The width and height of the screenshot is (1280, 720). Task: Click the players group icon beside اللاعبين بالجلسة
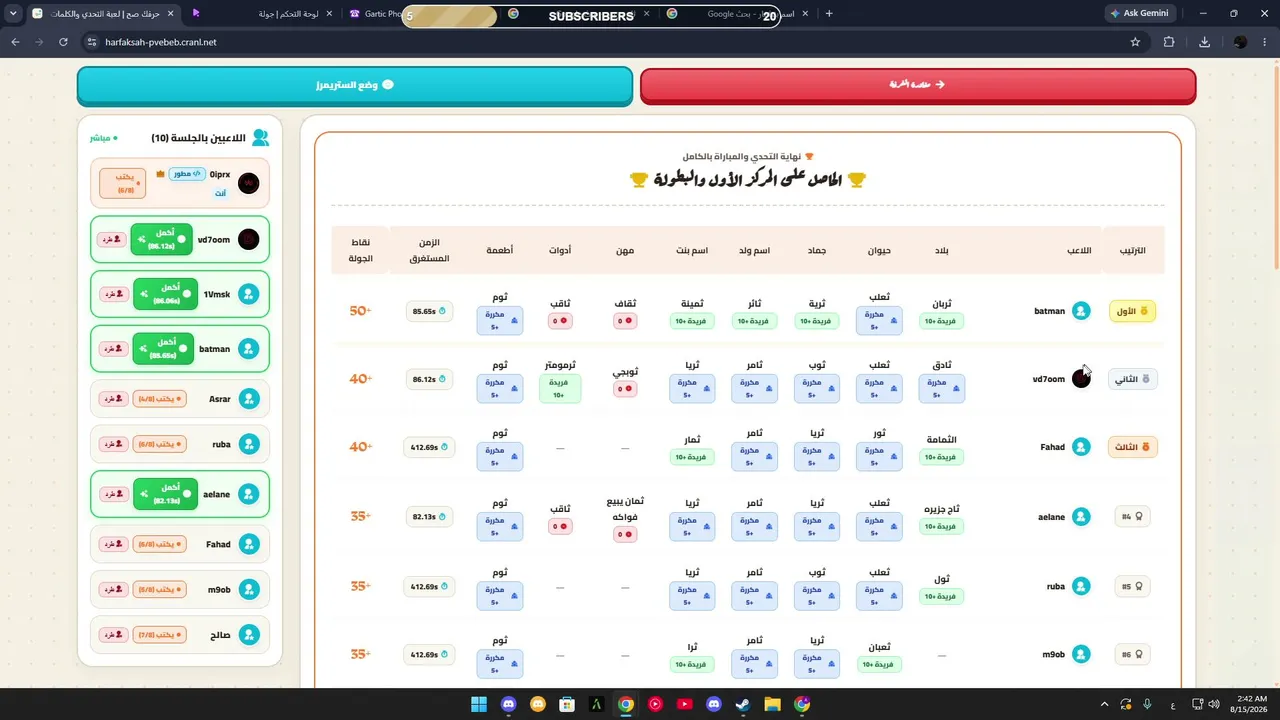point(260,138)
